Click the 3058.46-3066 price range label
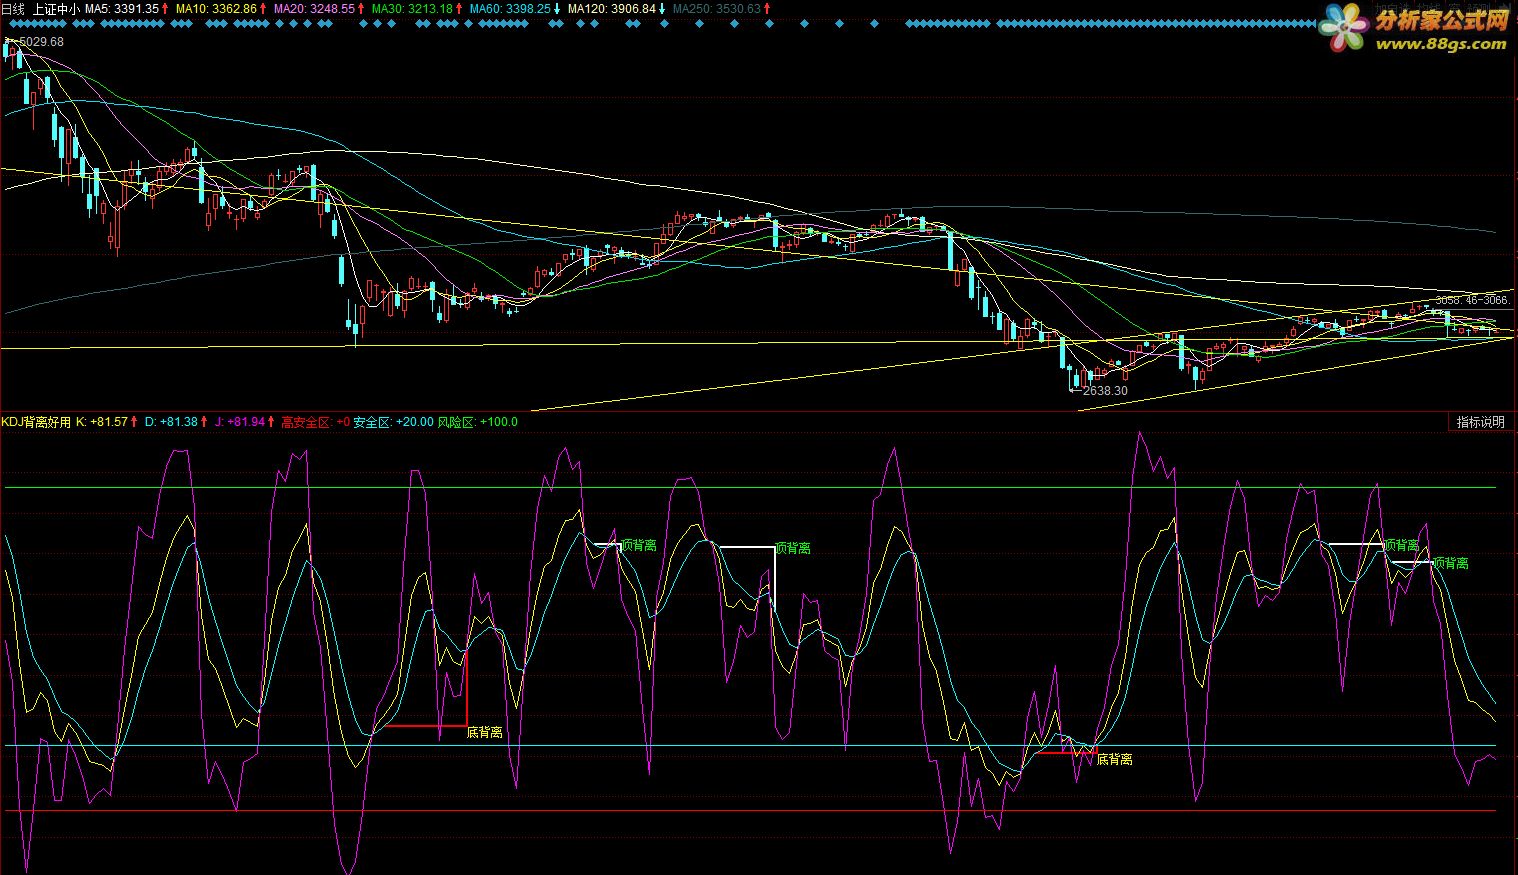The image size is (1518, 875). point(1472,300)
